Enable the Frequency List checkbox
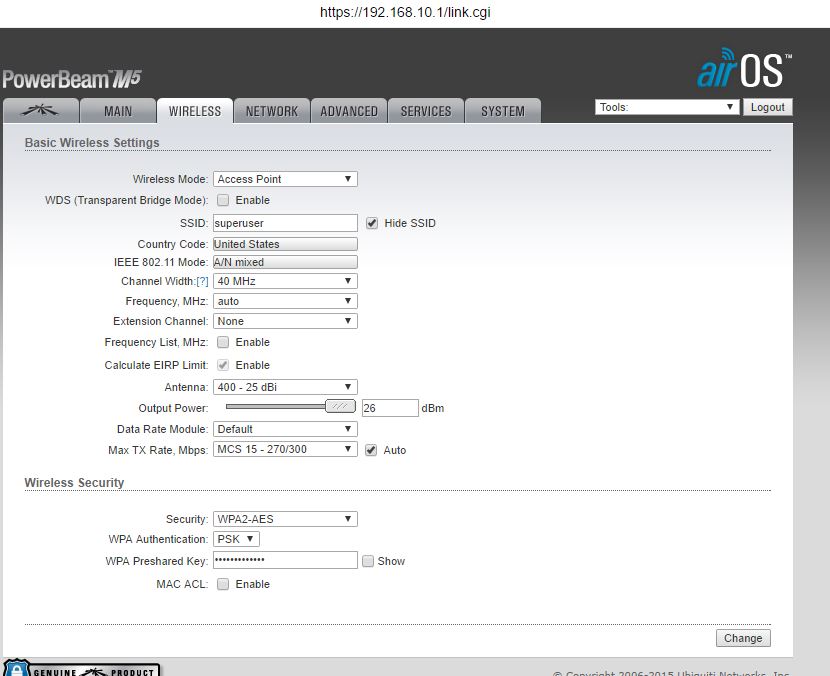The height and width of the screenshot is (676, 830). pyautogui.click(x=223, y=342)
